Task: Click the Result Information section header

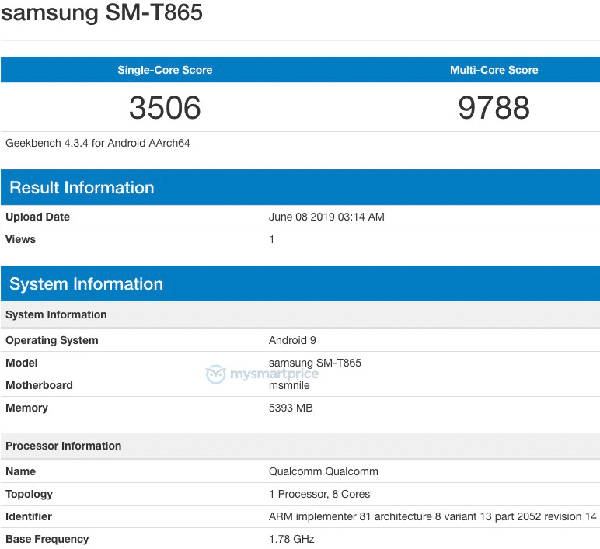Action: (x=82, y=188)
